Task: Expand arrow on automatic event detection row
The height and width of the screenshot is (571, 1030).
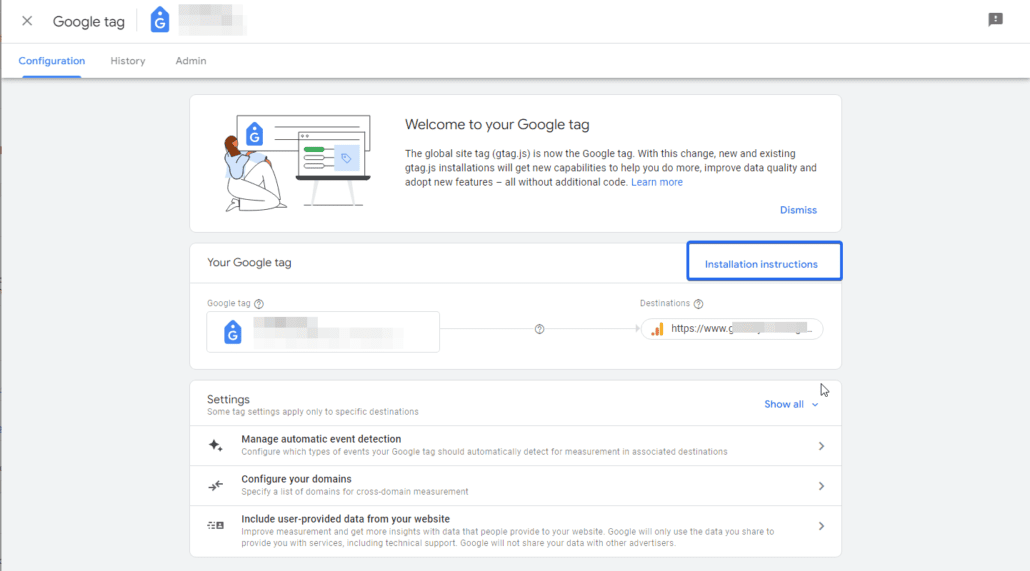Action: 821,446
